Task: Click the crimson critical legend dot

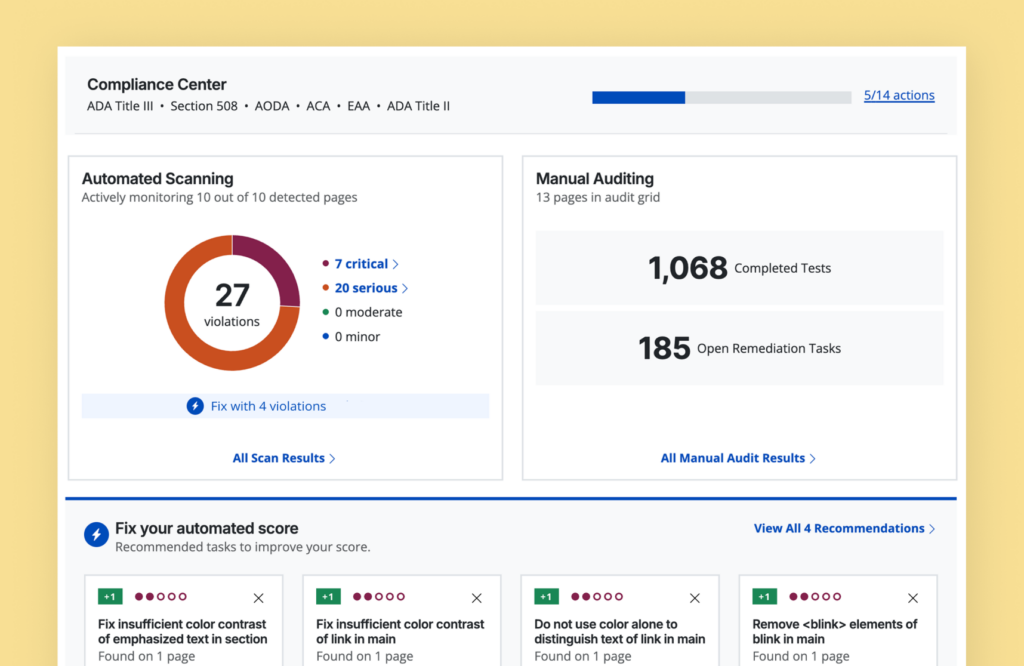Action: 325,263
